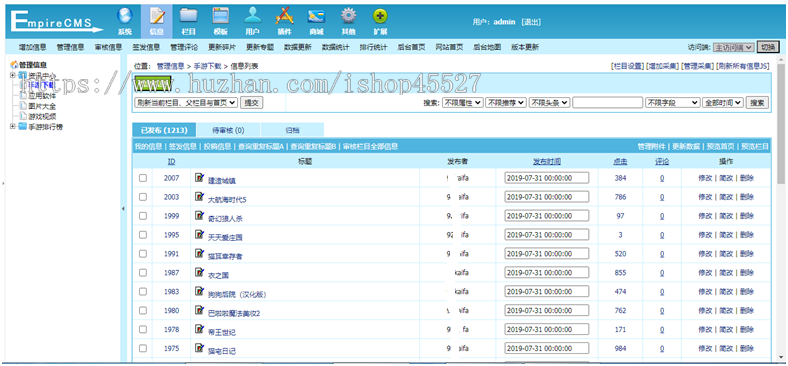The height and width of the screenshot is (366, 788).
Task: Click the edit icon beside 猫耳幸存者
Action: (x=200, y=253)
